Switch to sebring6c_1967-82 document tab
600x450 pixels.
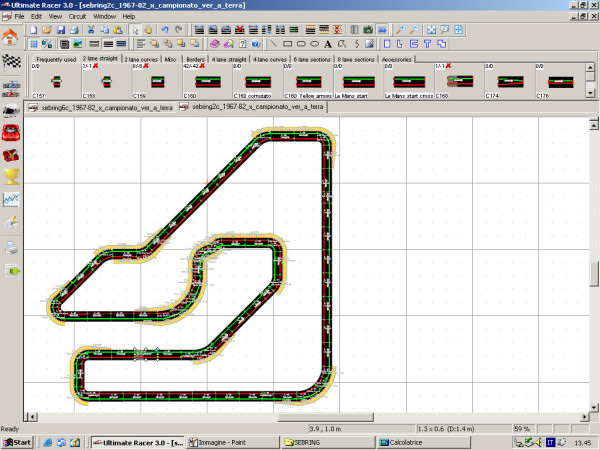100,106
